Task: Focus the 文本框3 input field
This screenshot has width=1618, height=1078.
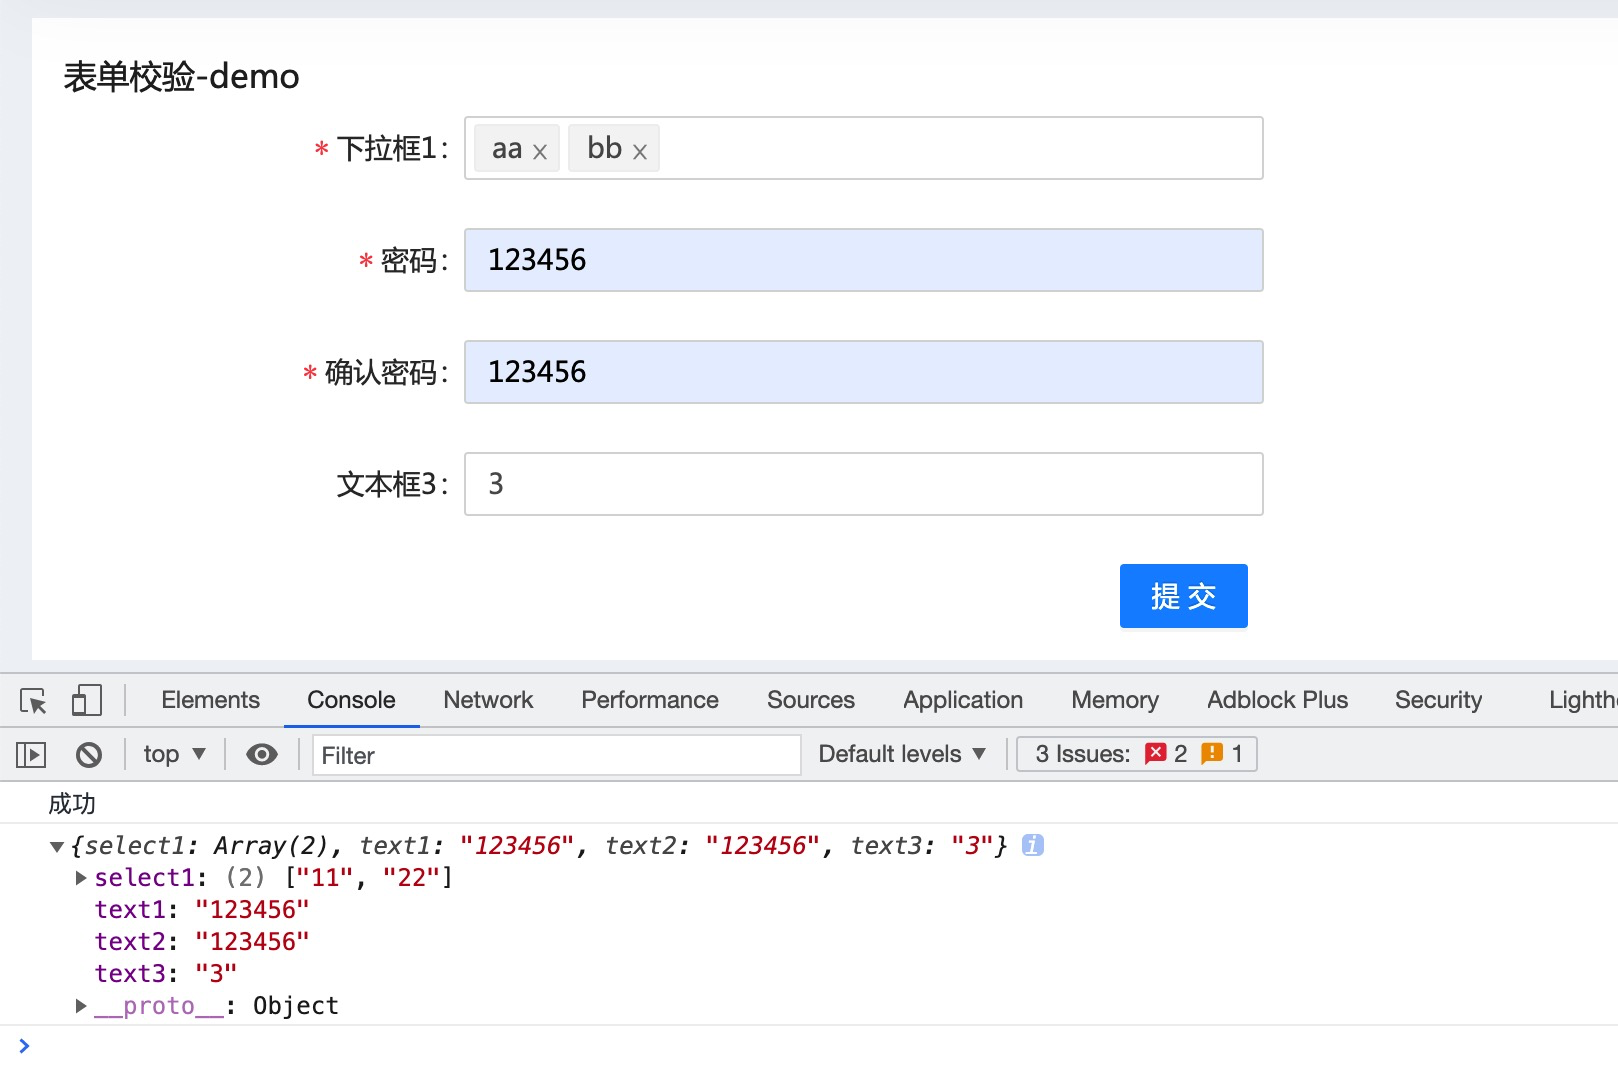Action: click(x=863, y=484)
